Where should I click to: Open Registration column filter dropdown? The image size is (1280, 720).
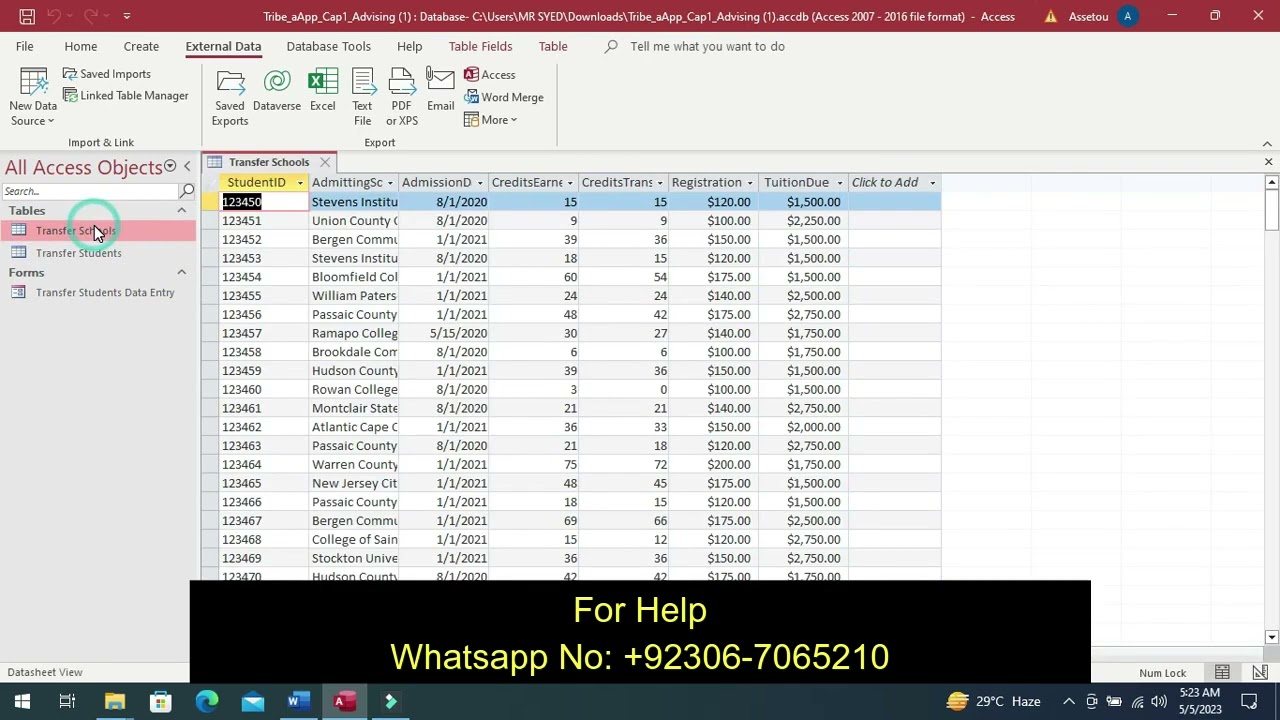pos(750,183)
